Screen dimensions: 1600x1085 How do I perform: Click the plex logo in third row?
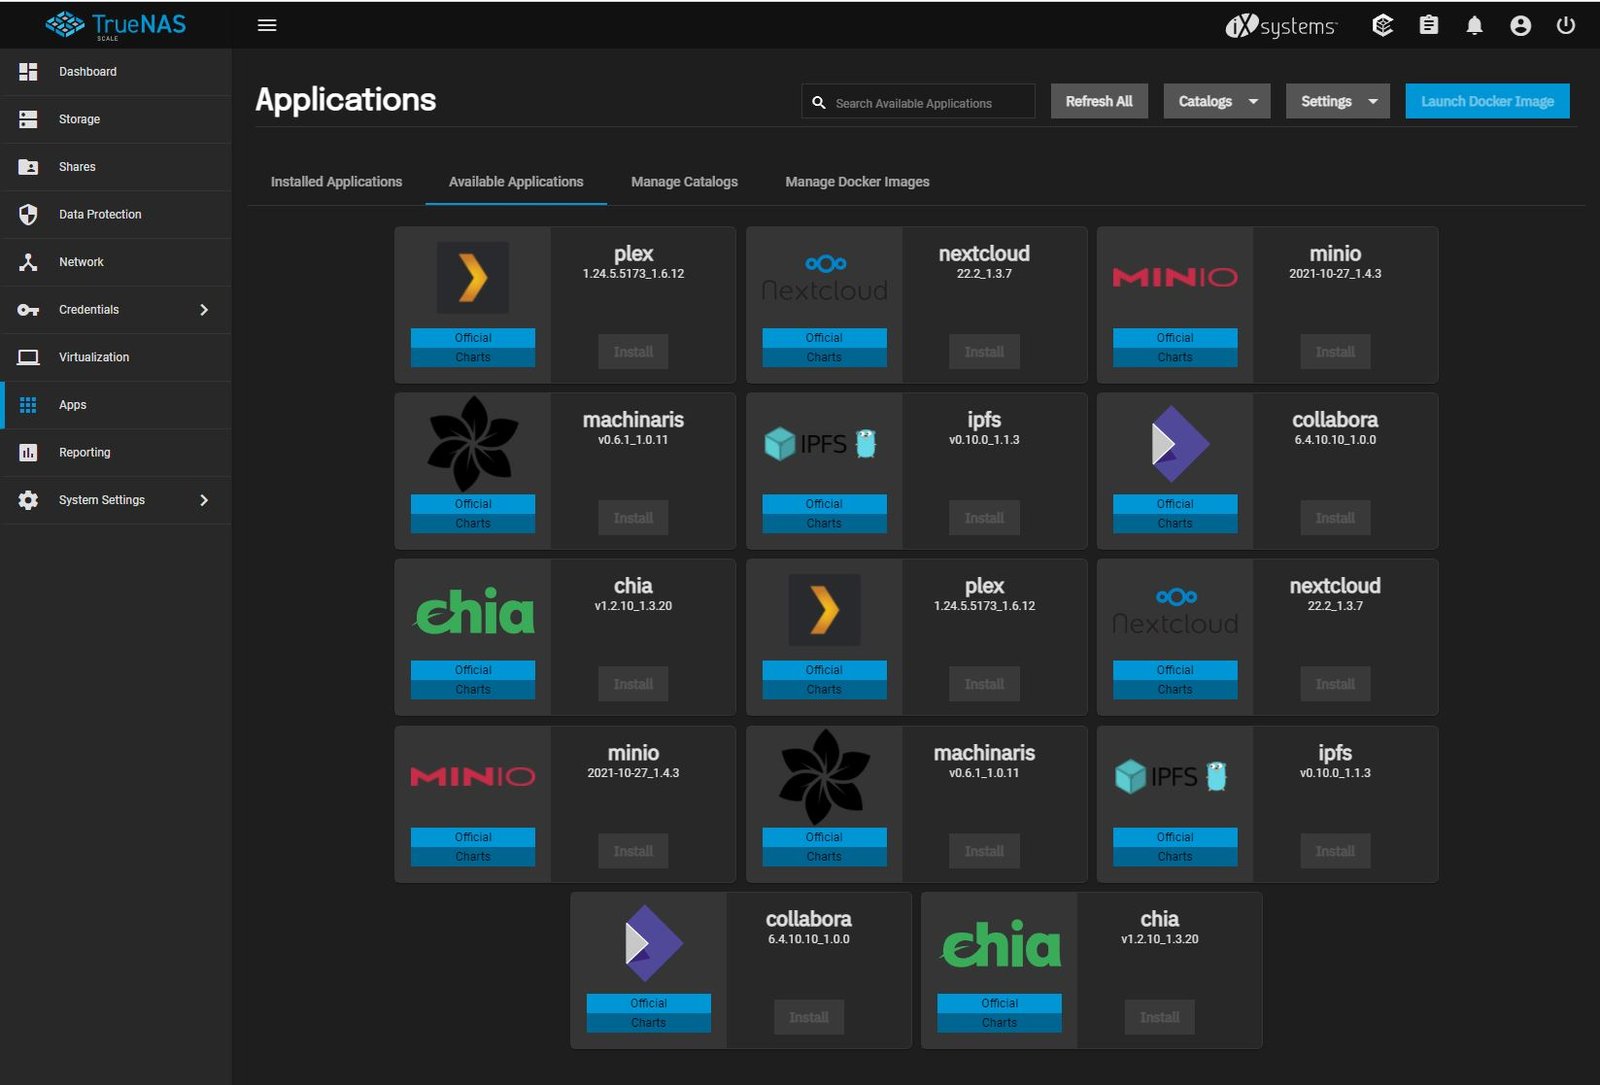(824, 610)
